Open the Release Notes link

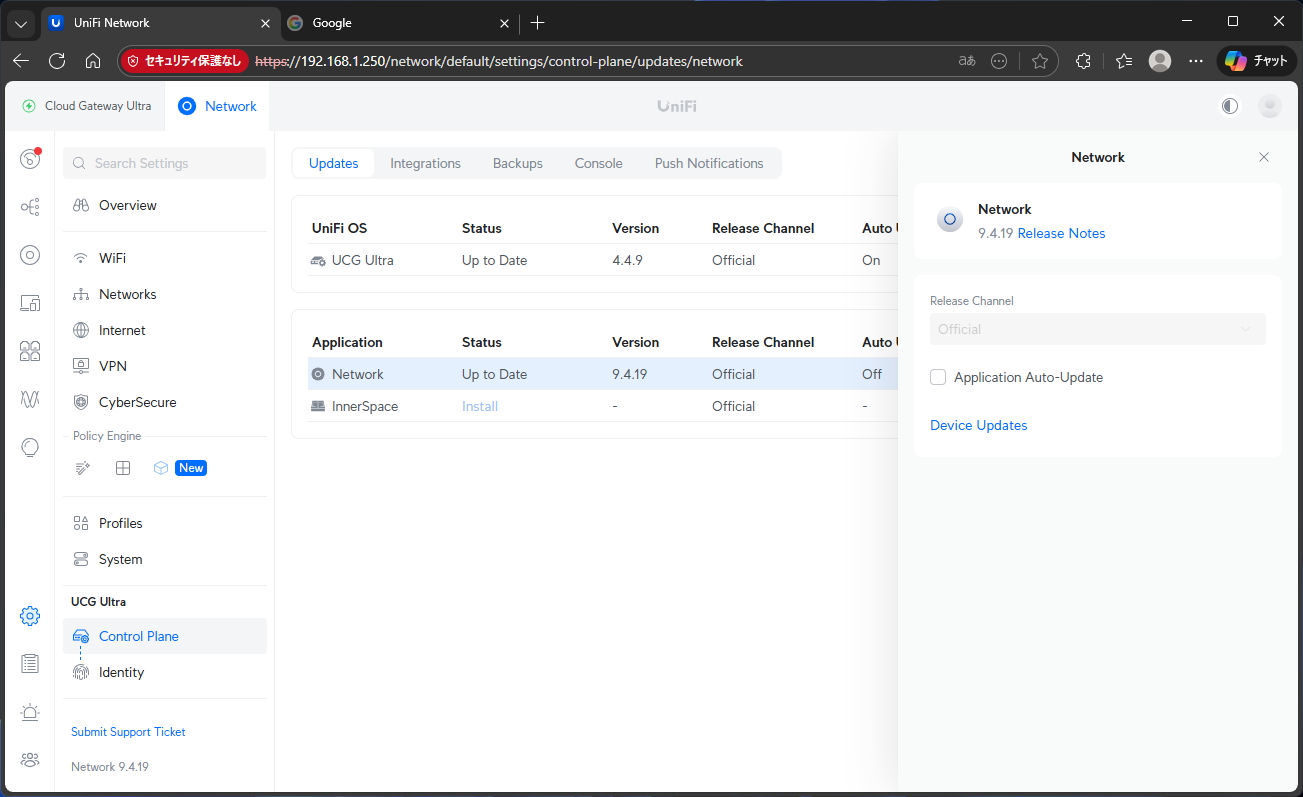point(1061,233)
